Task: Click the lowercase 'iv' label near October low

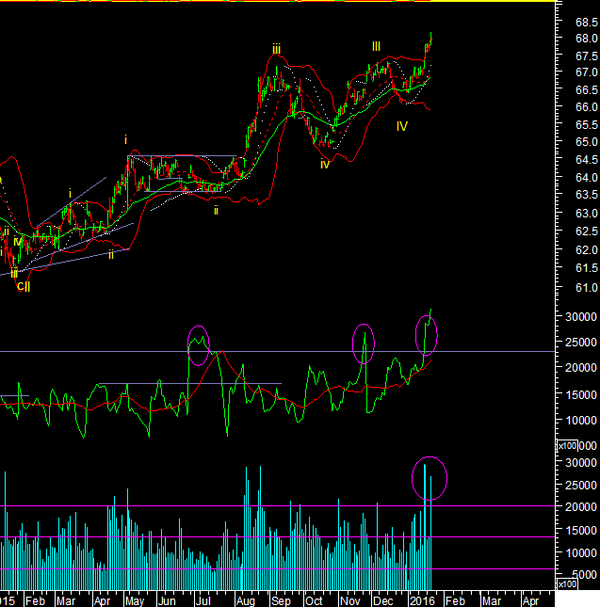Action: pos(325,163)
